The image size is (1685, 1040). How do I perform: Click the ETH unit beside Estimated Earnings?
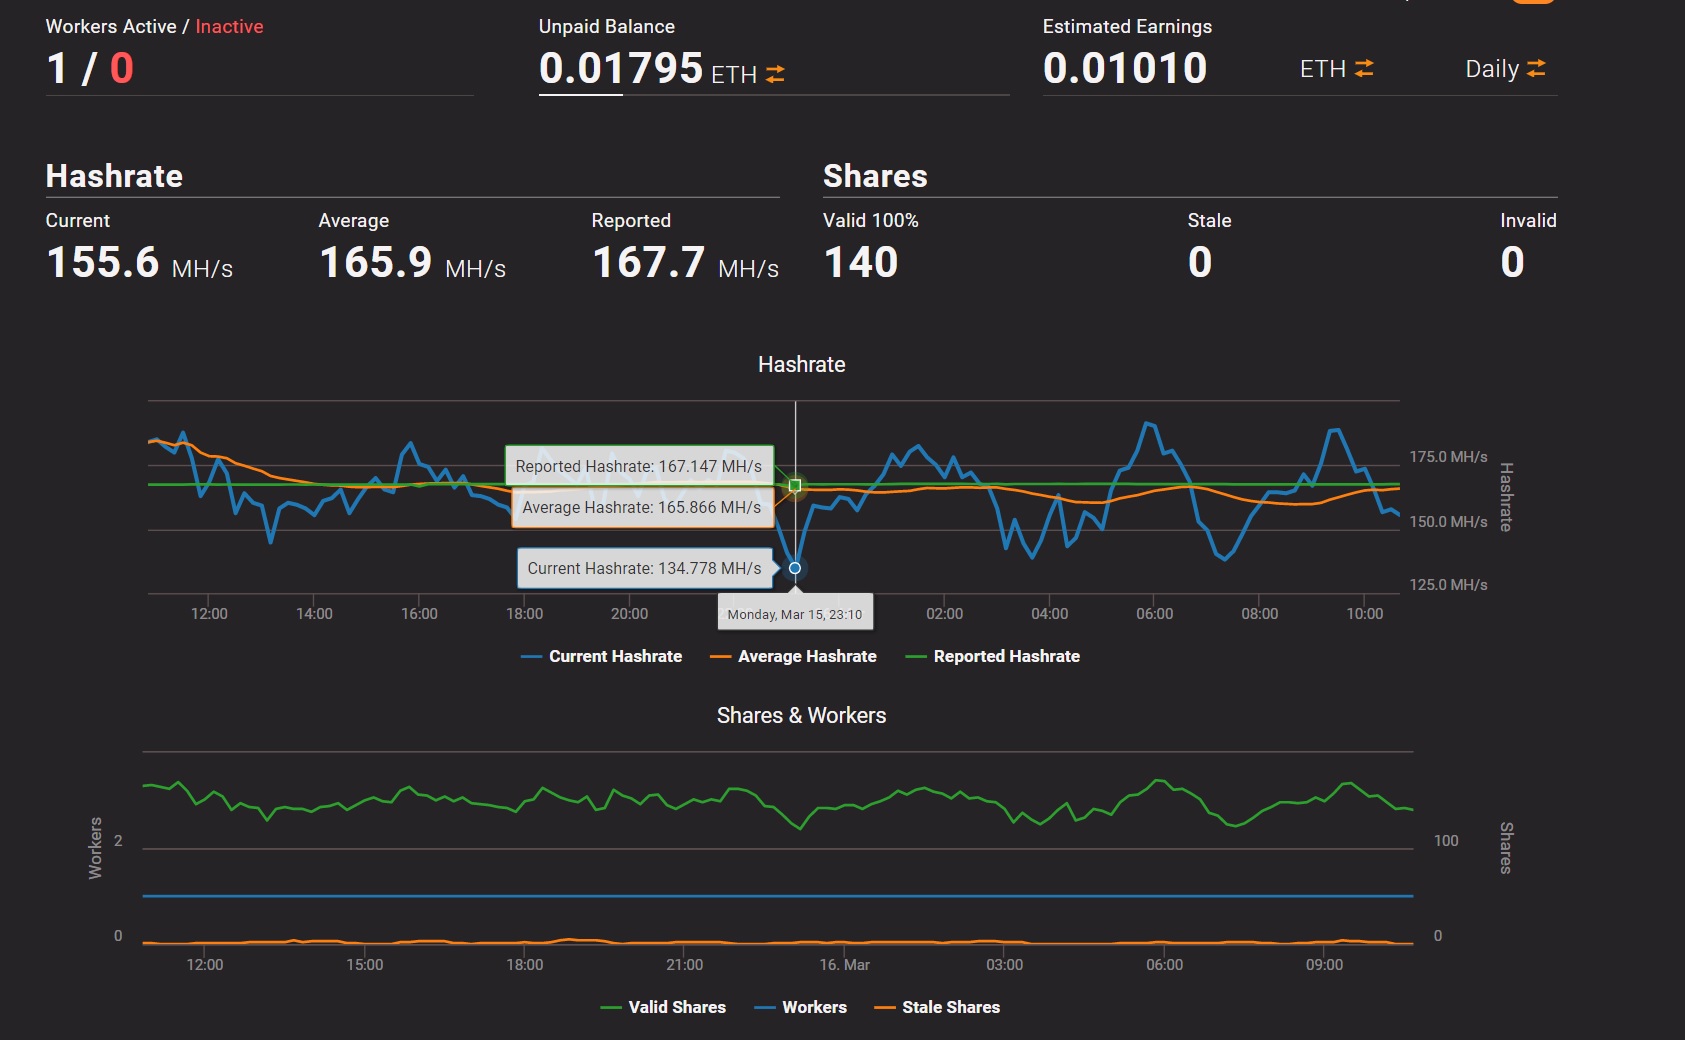click(1323, 69)
